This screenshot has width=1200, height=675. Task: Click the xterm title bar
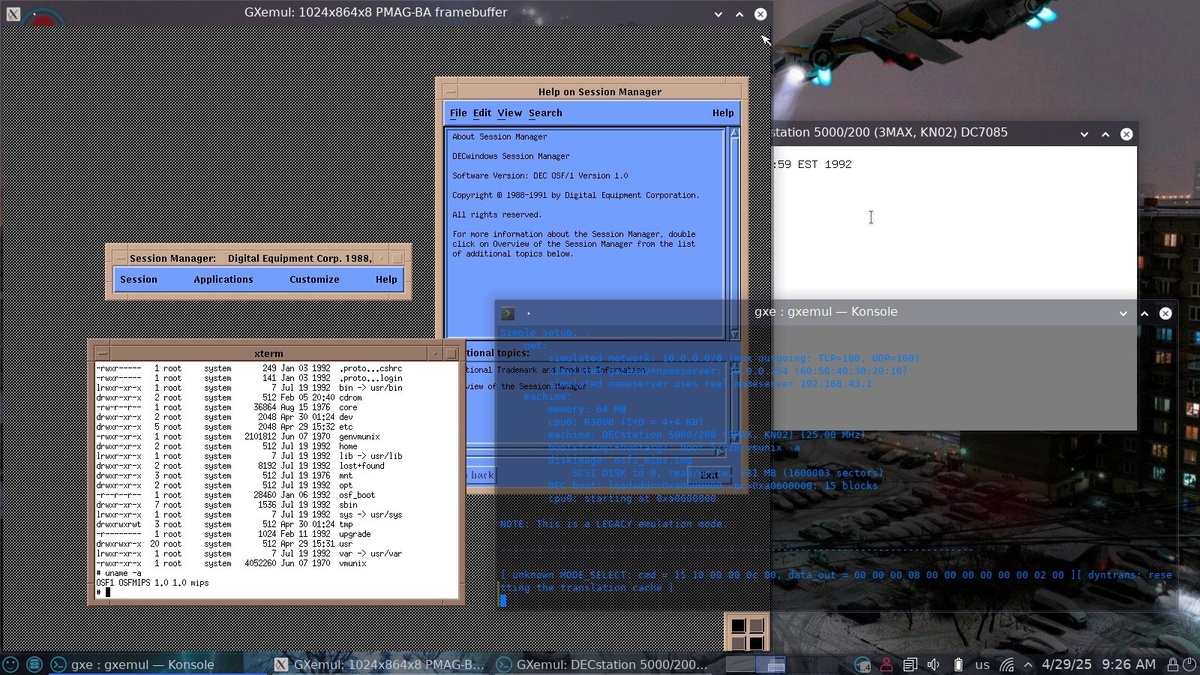pyautogui.click(x=268, y=353)
